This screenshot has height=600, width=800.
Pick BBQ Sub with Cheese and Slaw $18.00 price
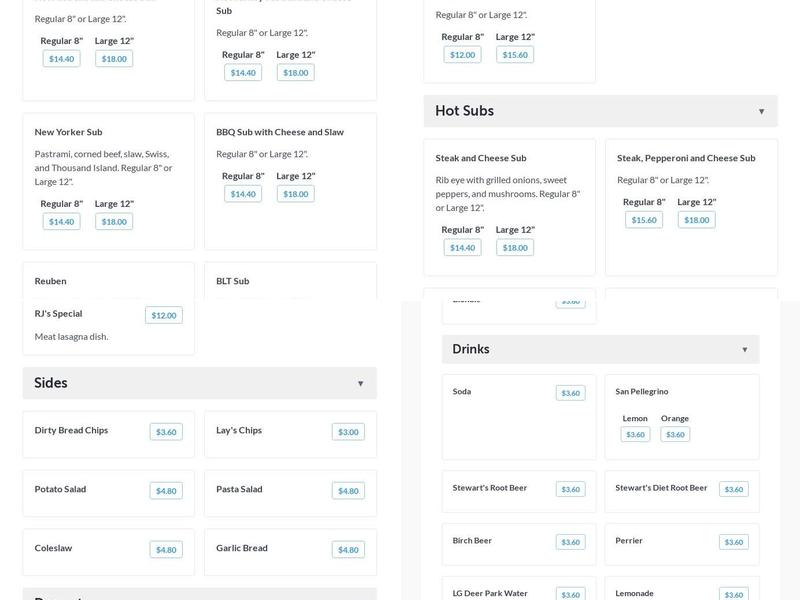[x=295, y=194]
